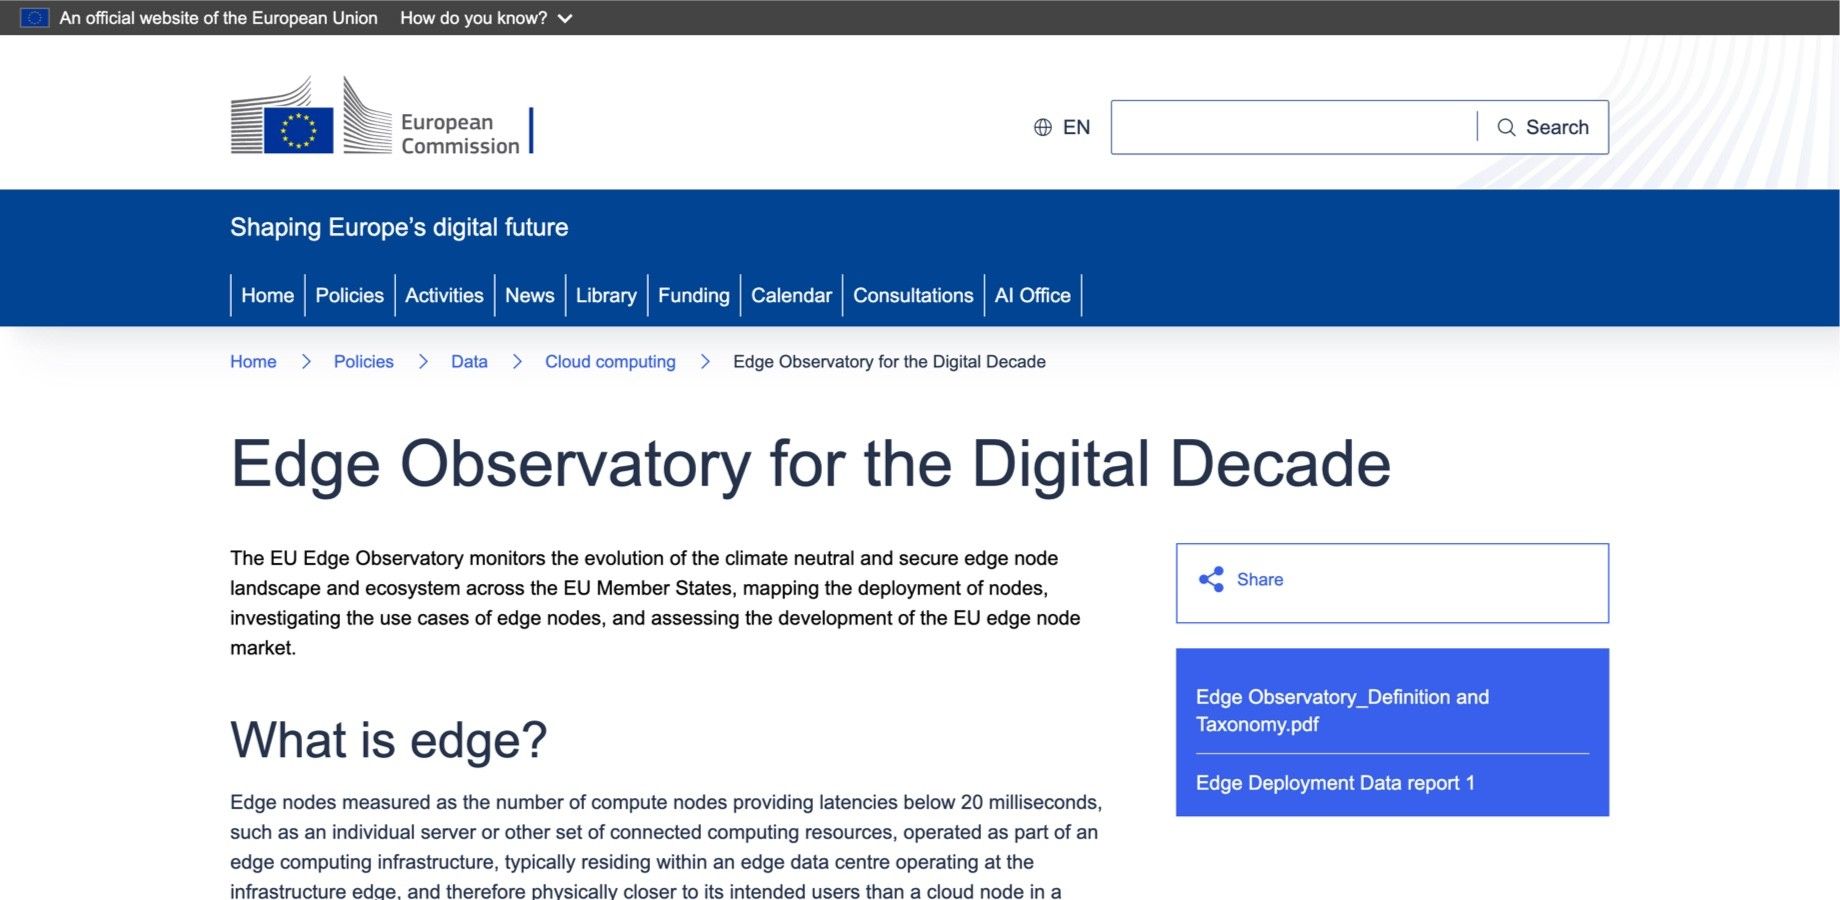Open the Library menu item
This screenshot has width=1840, height=900.
tap(606, 295)
